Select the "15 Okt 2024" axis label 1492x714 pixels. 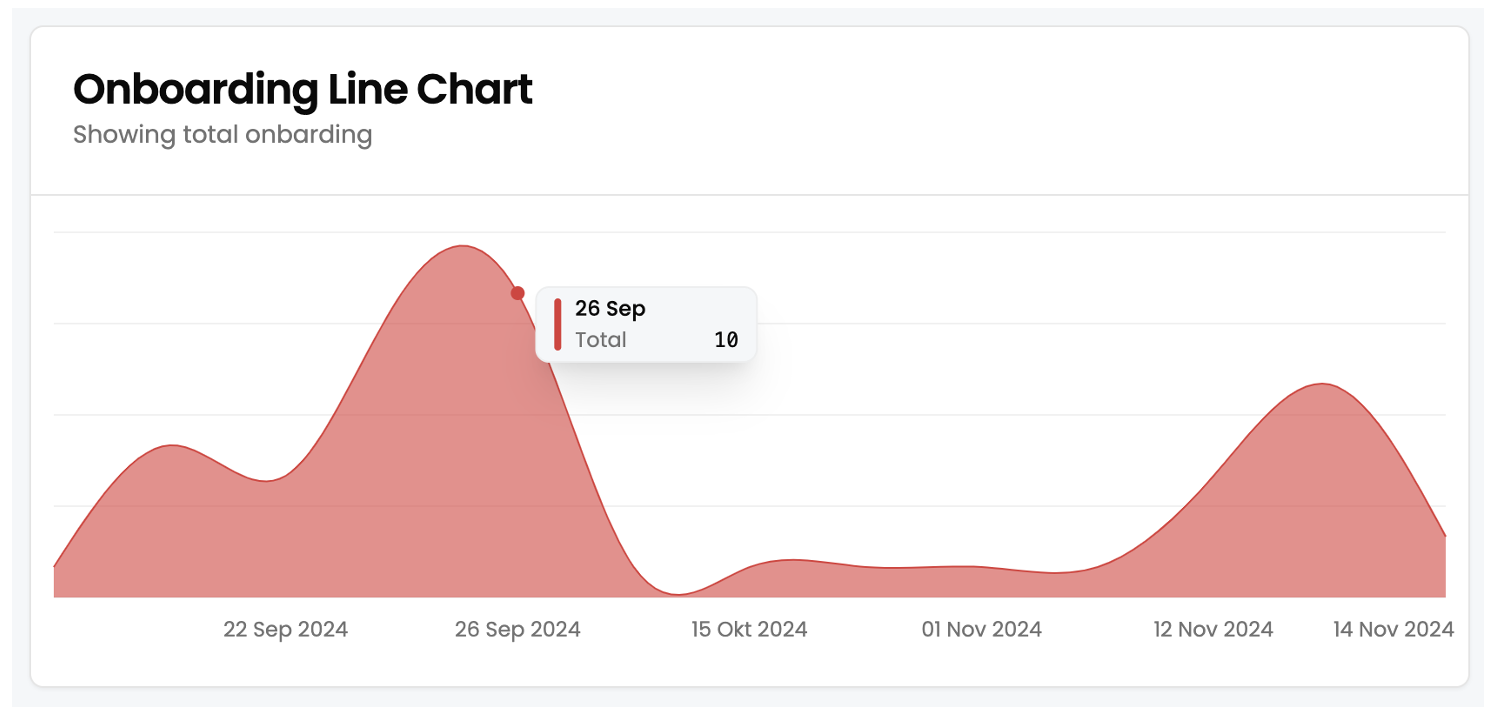coord(749,629)
